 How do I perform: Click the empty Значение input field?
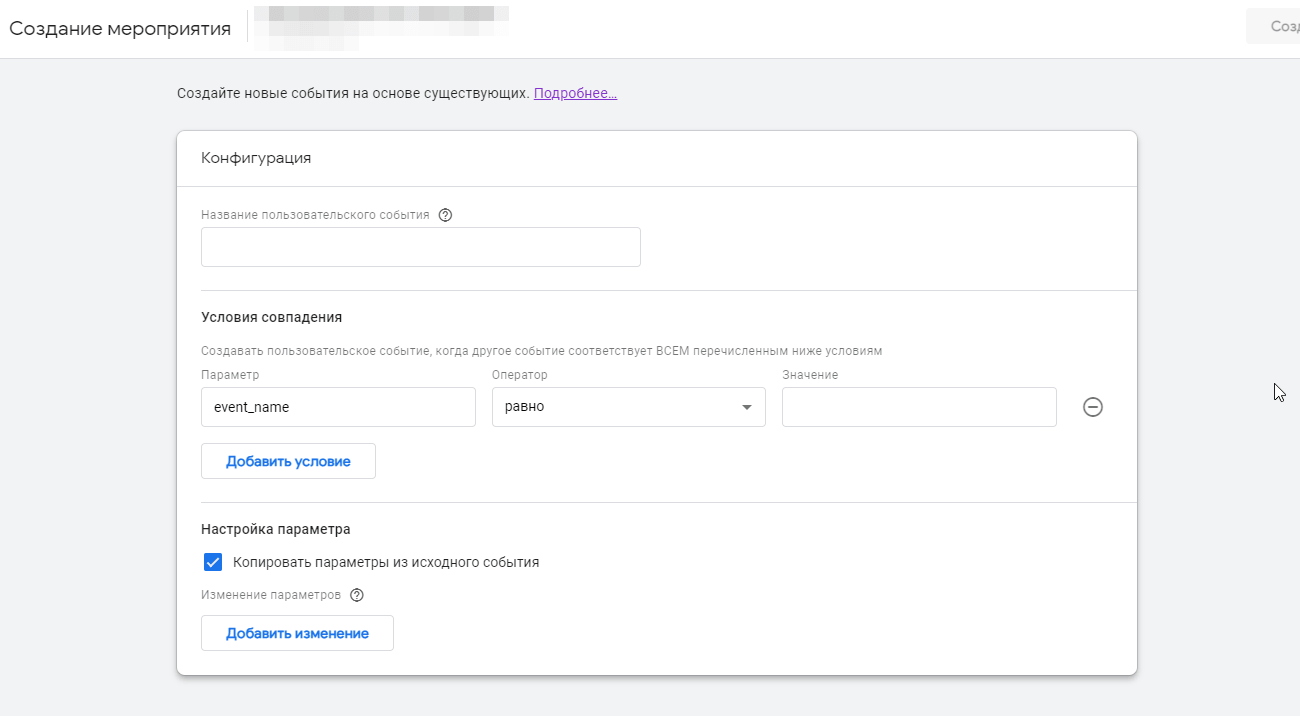point(918,407)
